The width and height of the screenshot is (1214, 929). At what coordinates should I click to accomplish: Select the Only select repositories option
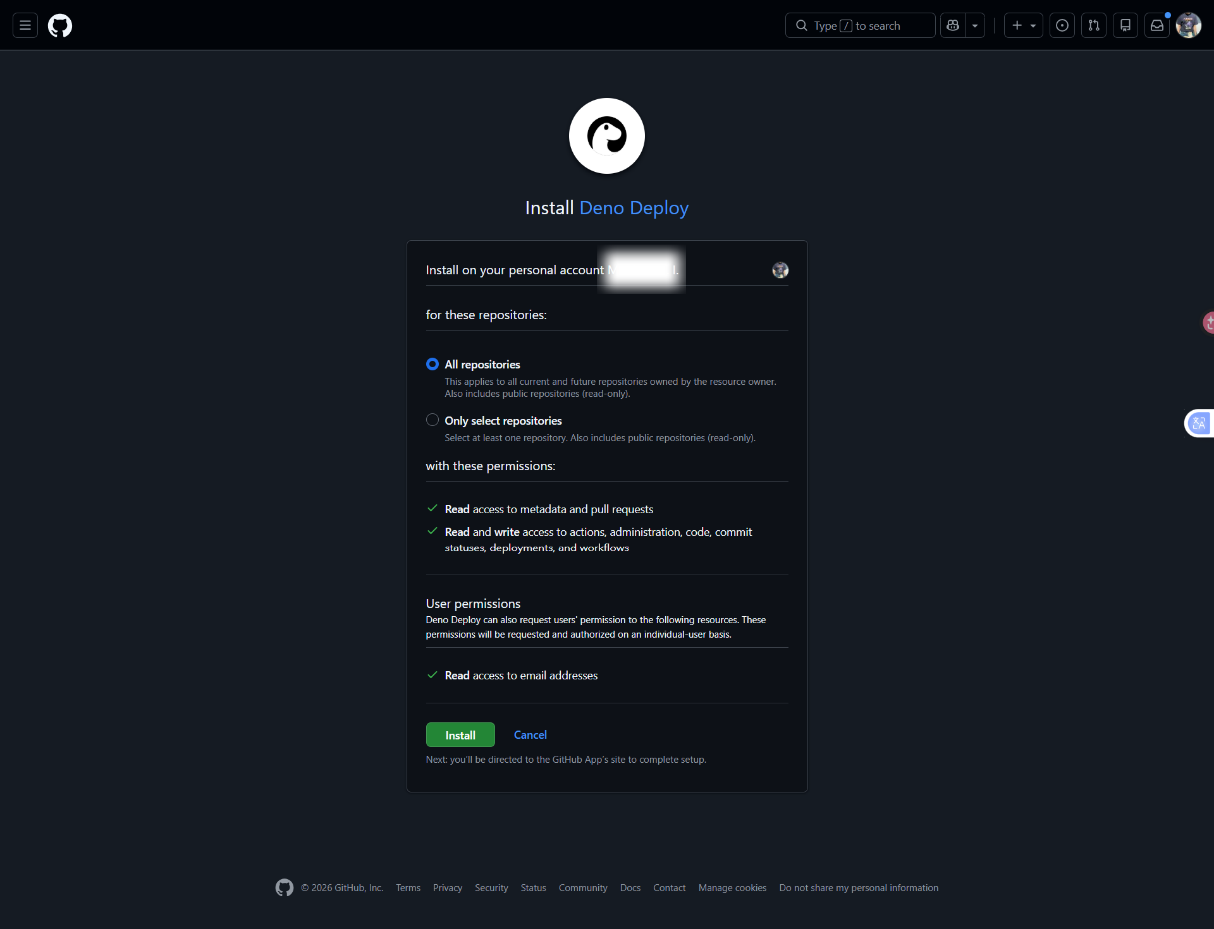[432, 420]
